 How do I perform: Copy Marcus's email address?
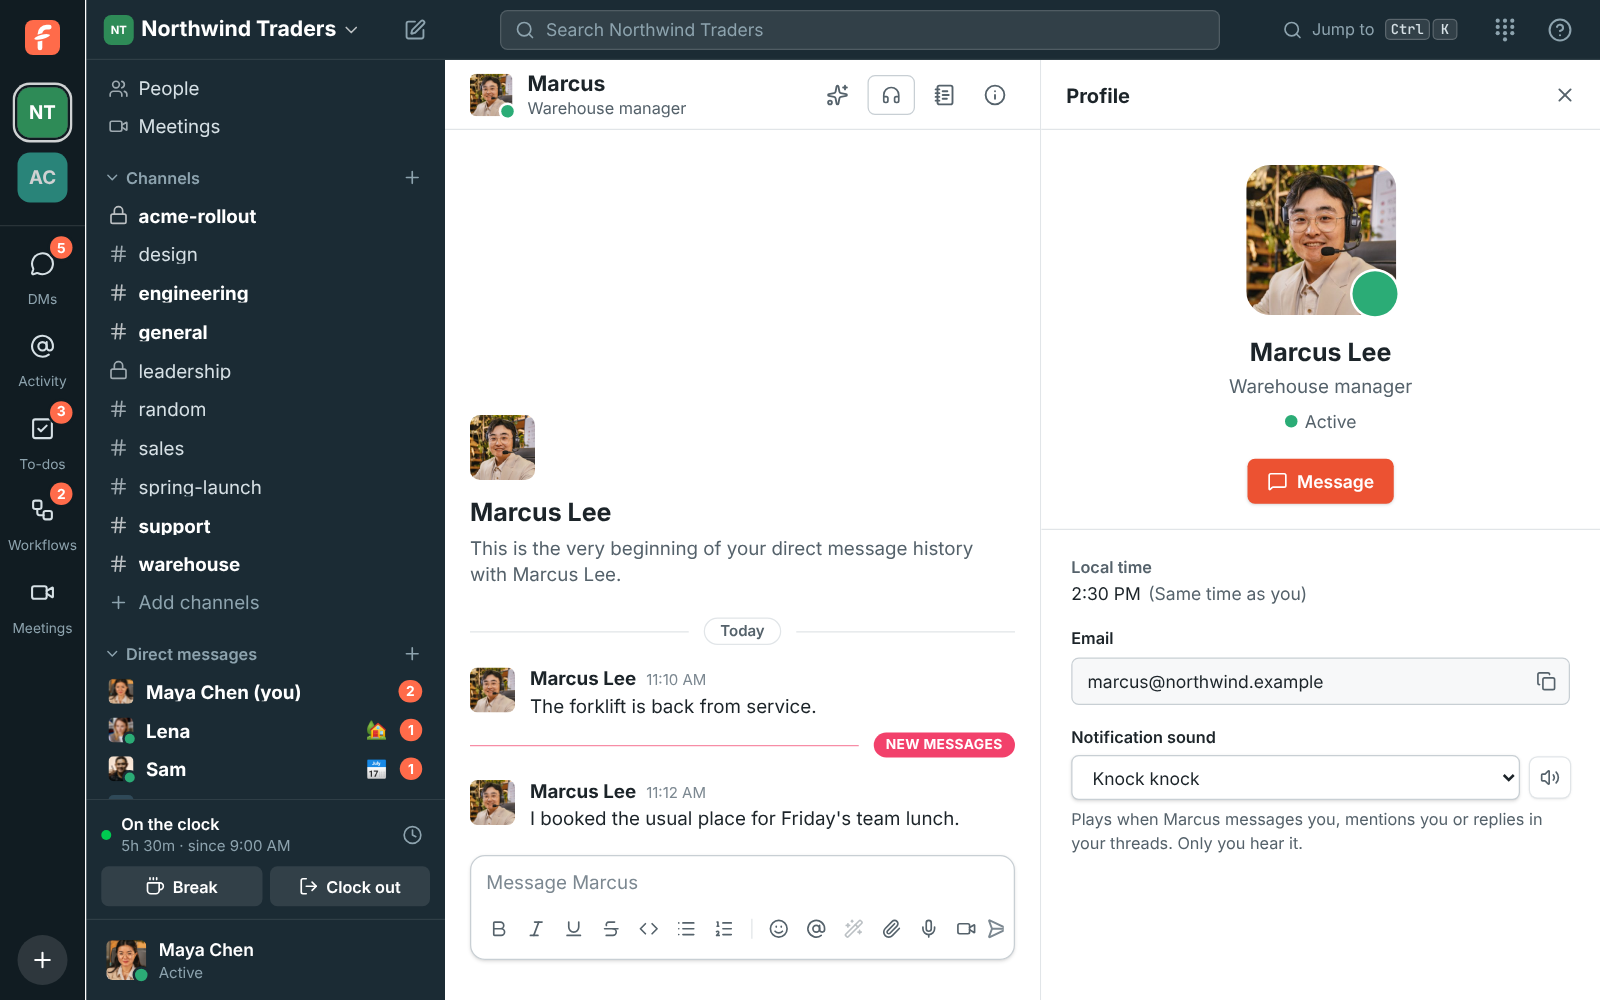(x=1546, y=681)
